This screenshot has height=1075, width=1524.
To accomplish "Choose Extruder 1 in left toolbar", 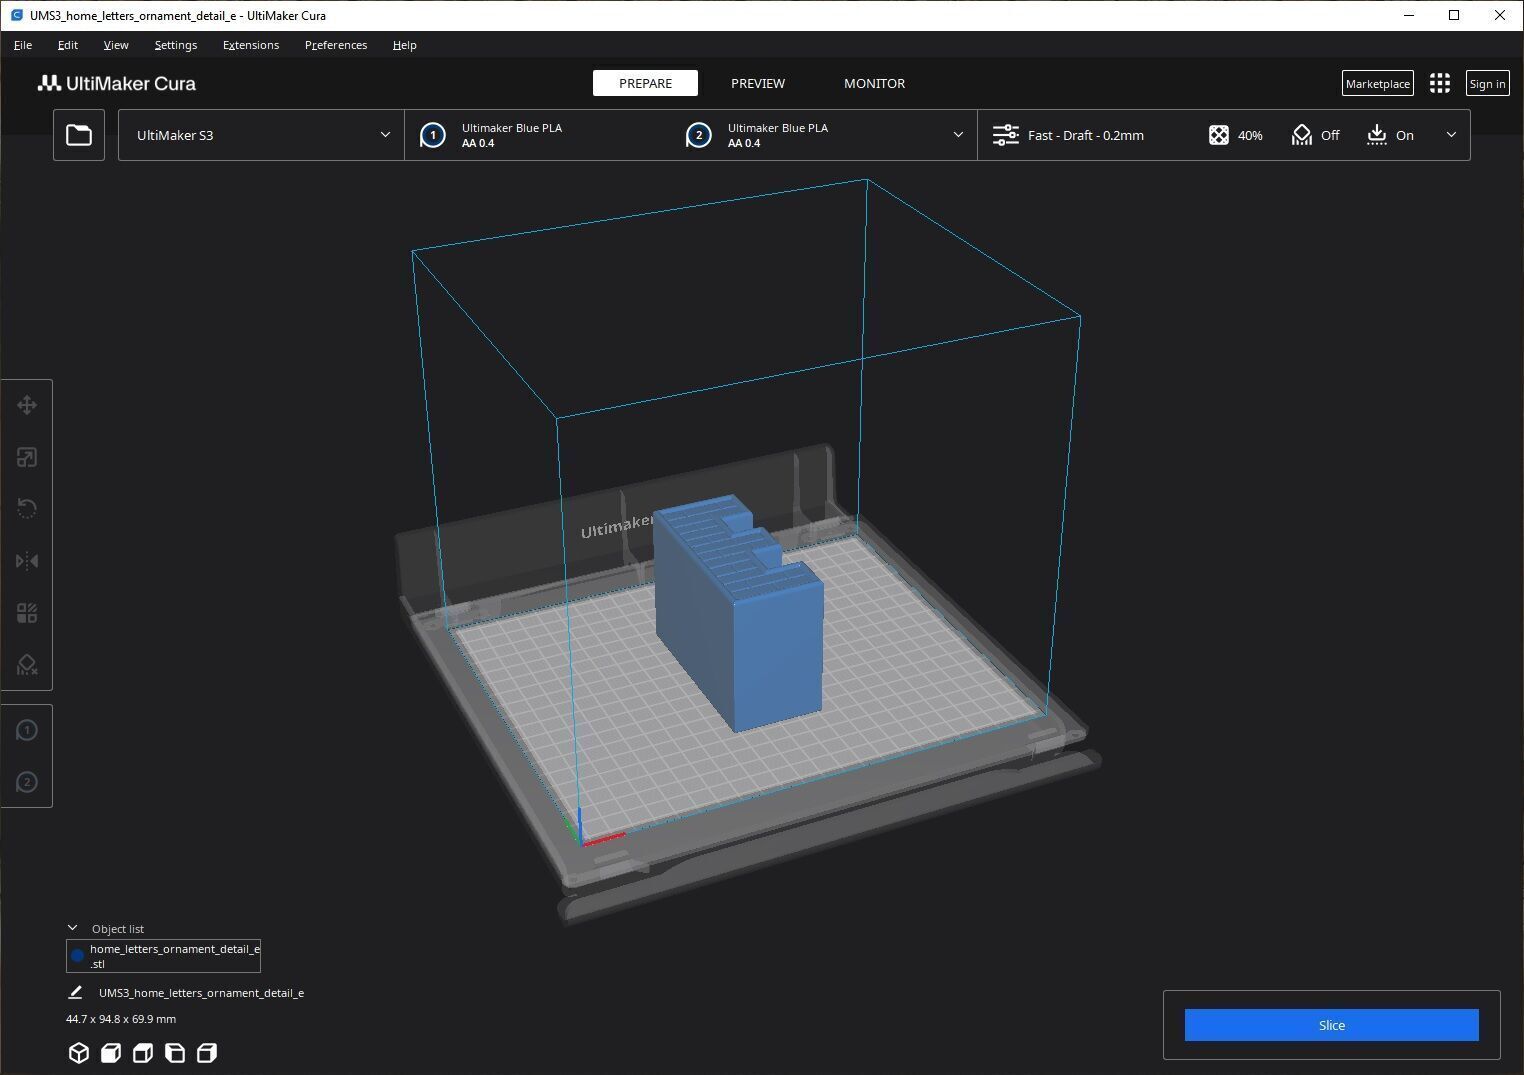I will click(27, 730).
